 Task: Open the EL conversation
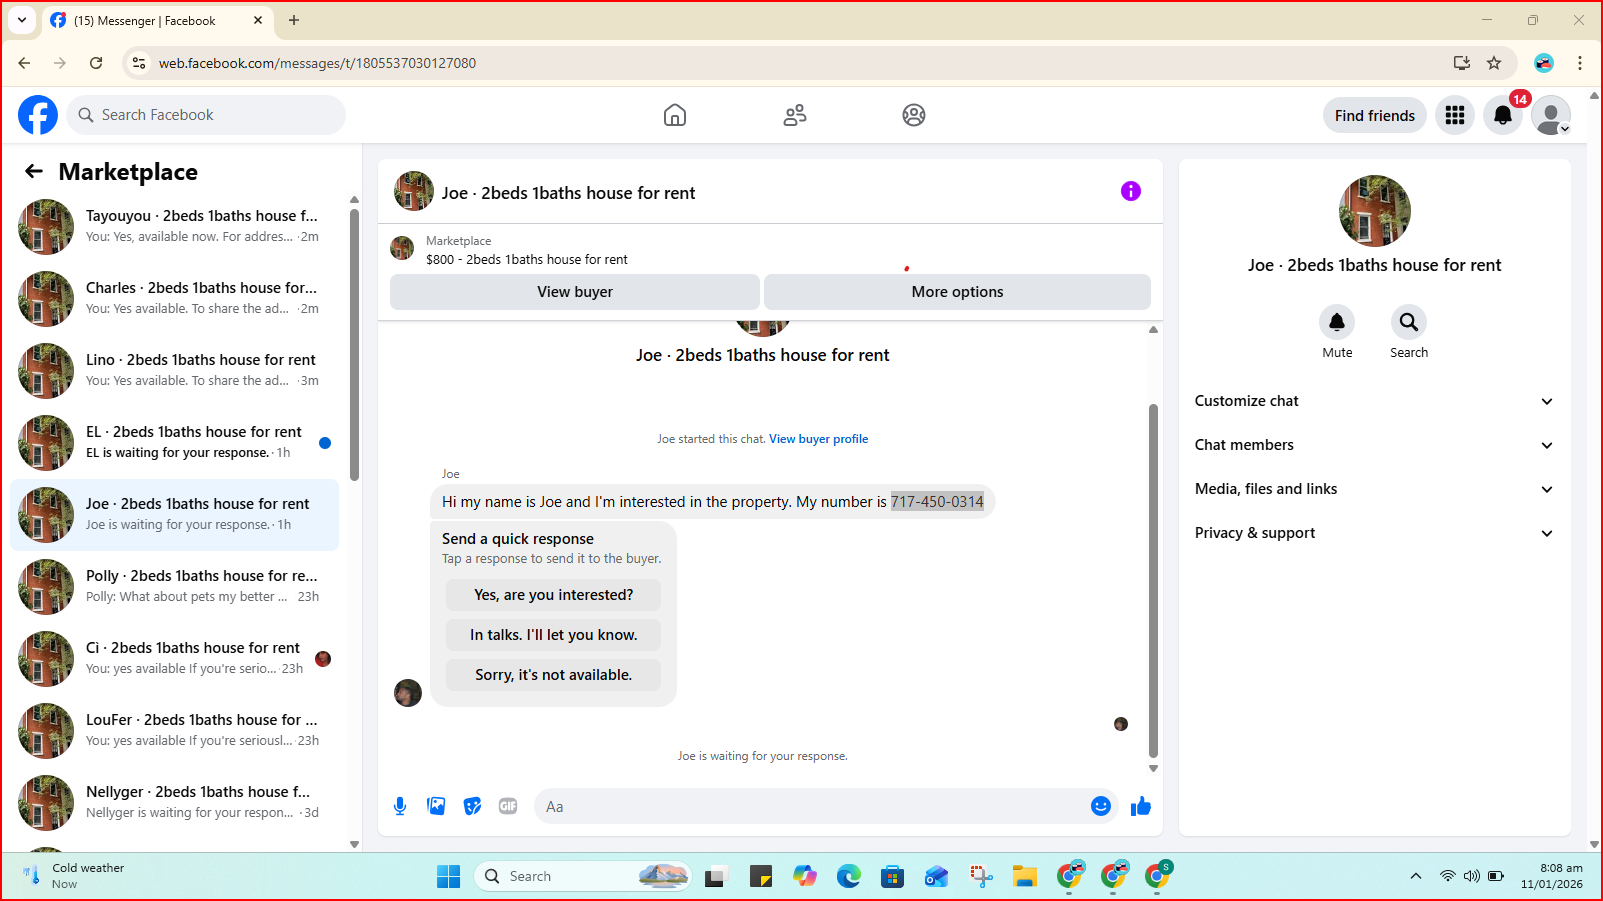[x=175, y=443]
